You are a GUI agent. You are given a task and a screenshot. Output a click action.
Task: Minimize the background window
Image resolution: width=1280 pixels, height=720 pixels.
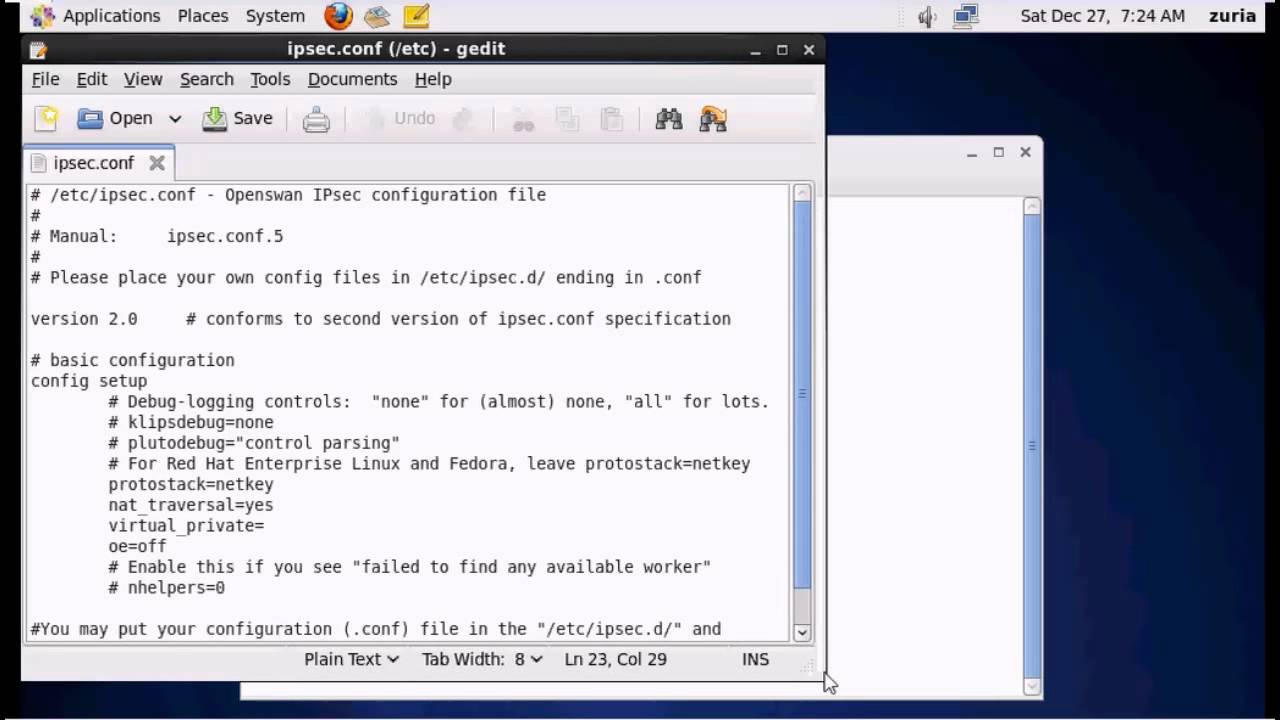click(972, 152)
